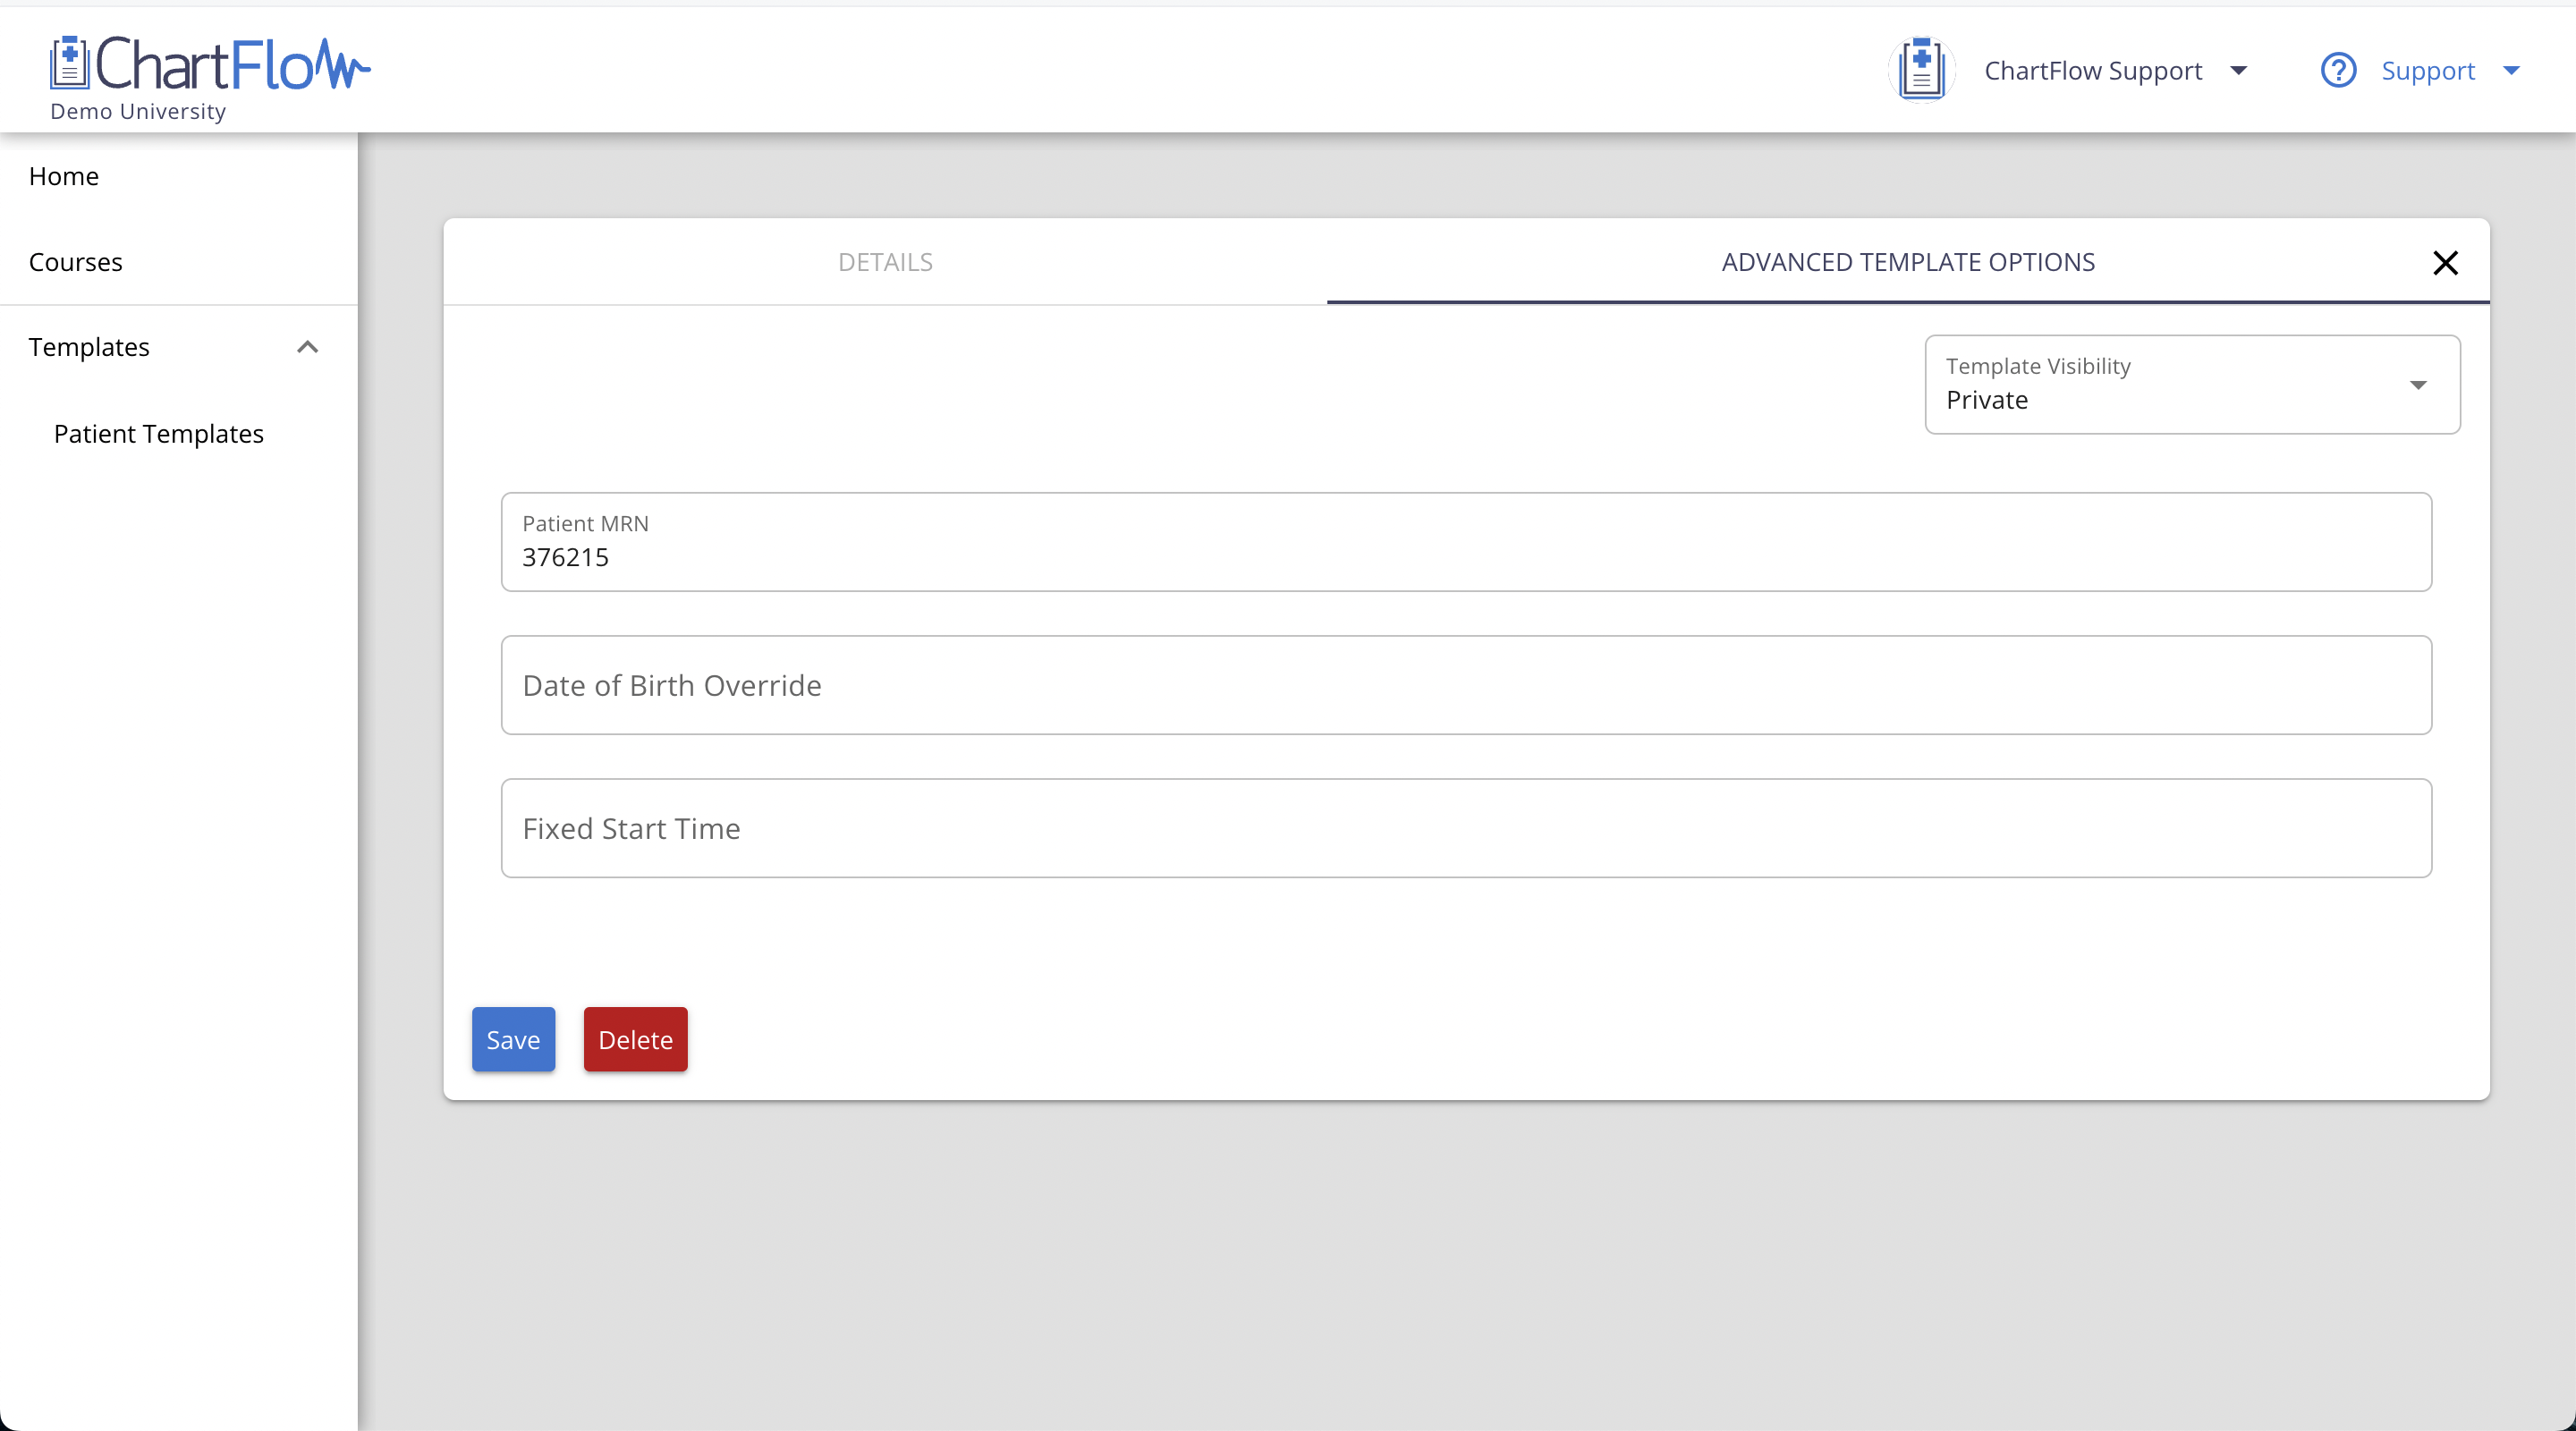
Task: Click the question mark help icon
Action: click(x=2338, y=69)
